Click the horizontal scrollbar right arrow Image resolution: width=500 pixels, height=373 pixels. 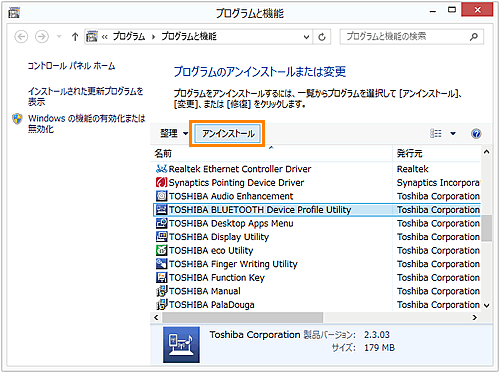click(475, 318)
